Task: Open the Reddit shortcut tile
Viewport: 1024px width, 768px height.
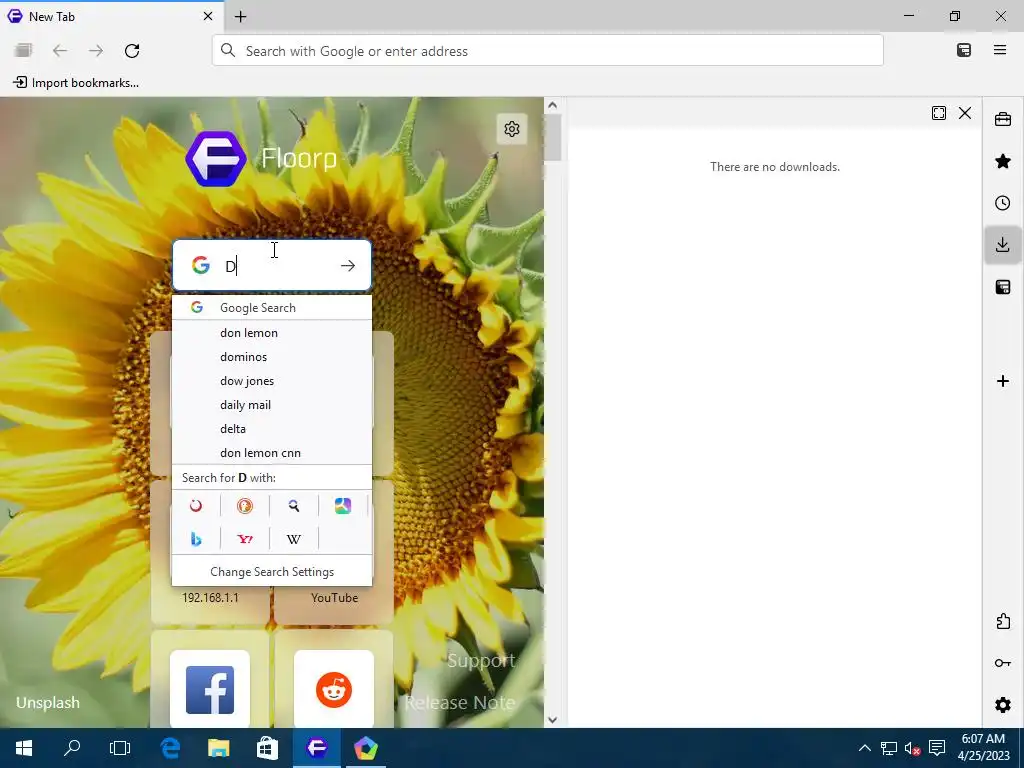Action: tap(334, 689)
